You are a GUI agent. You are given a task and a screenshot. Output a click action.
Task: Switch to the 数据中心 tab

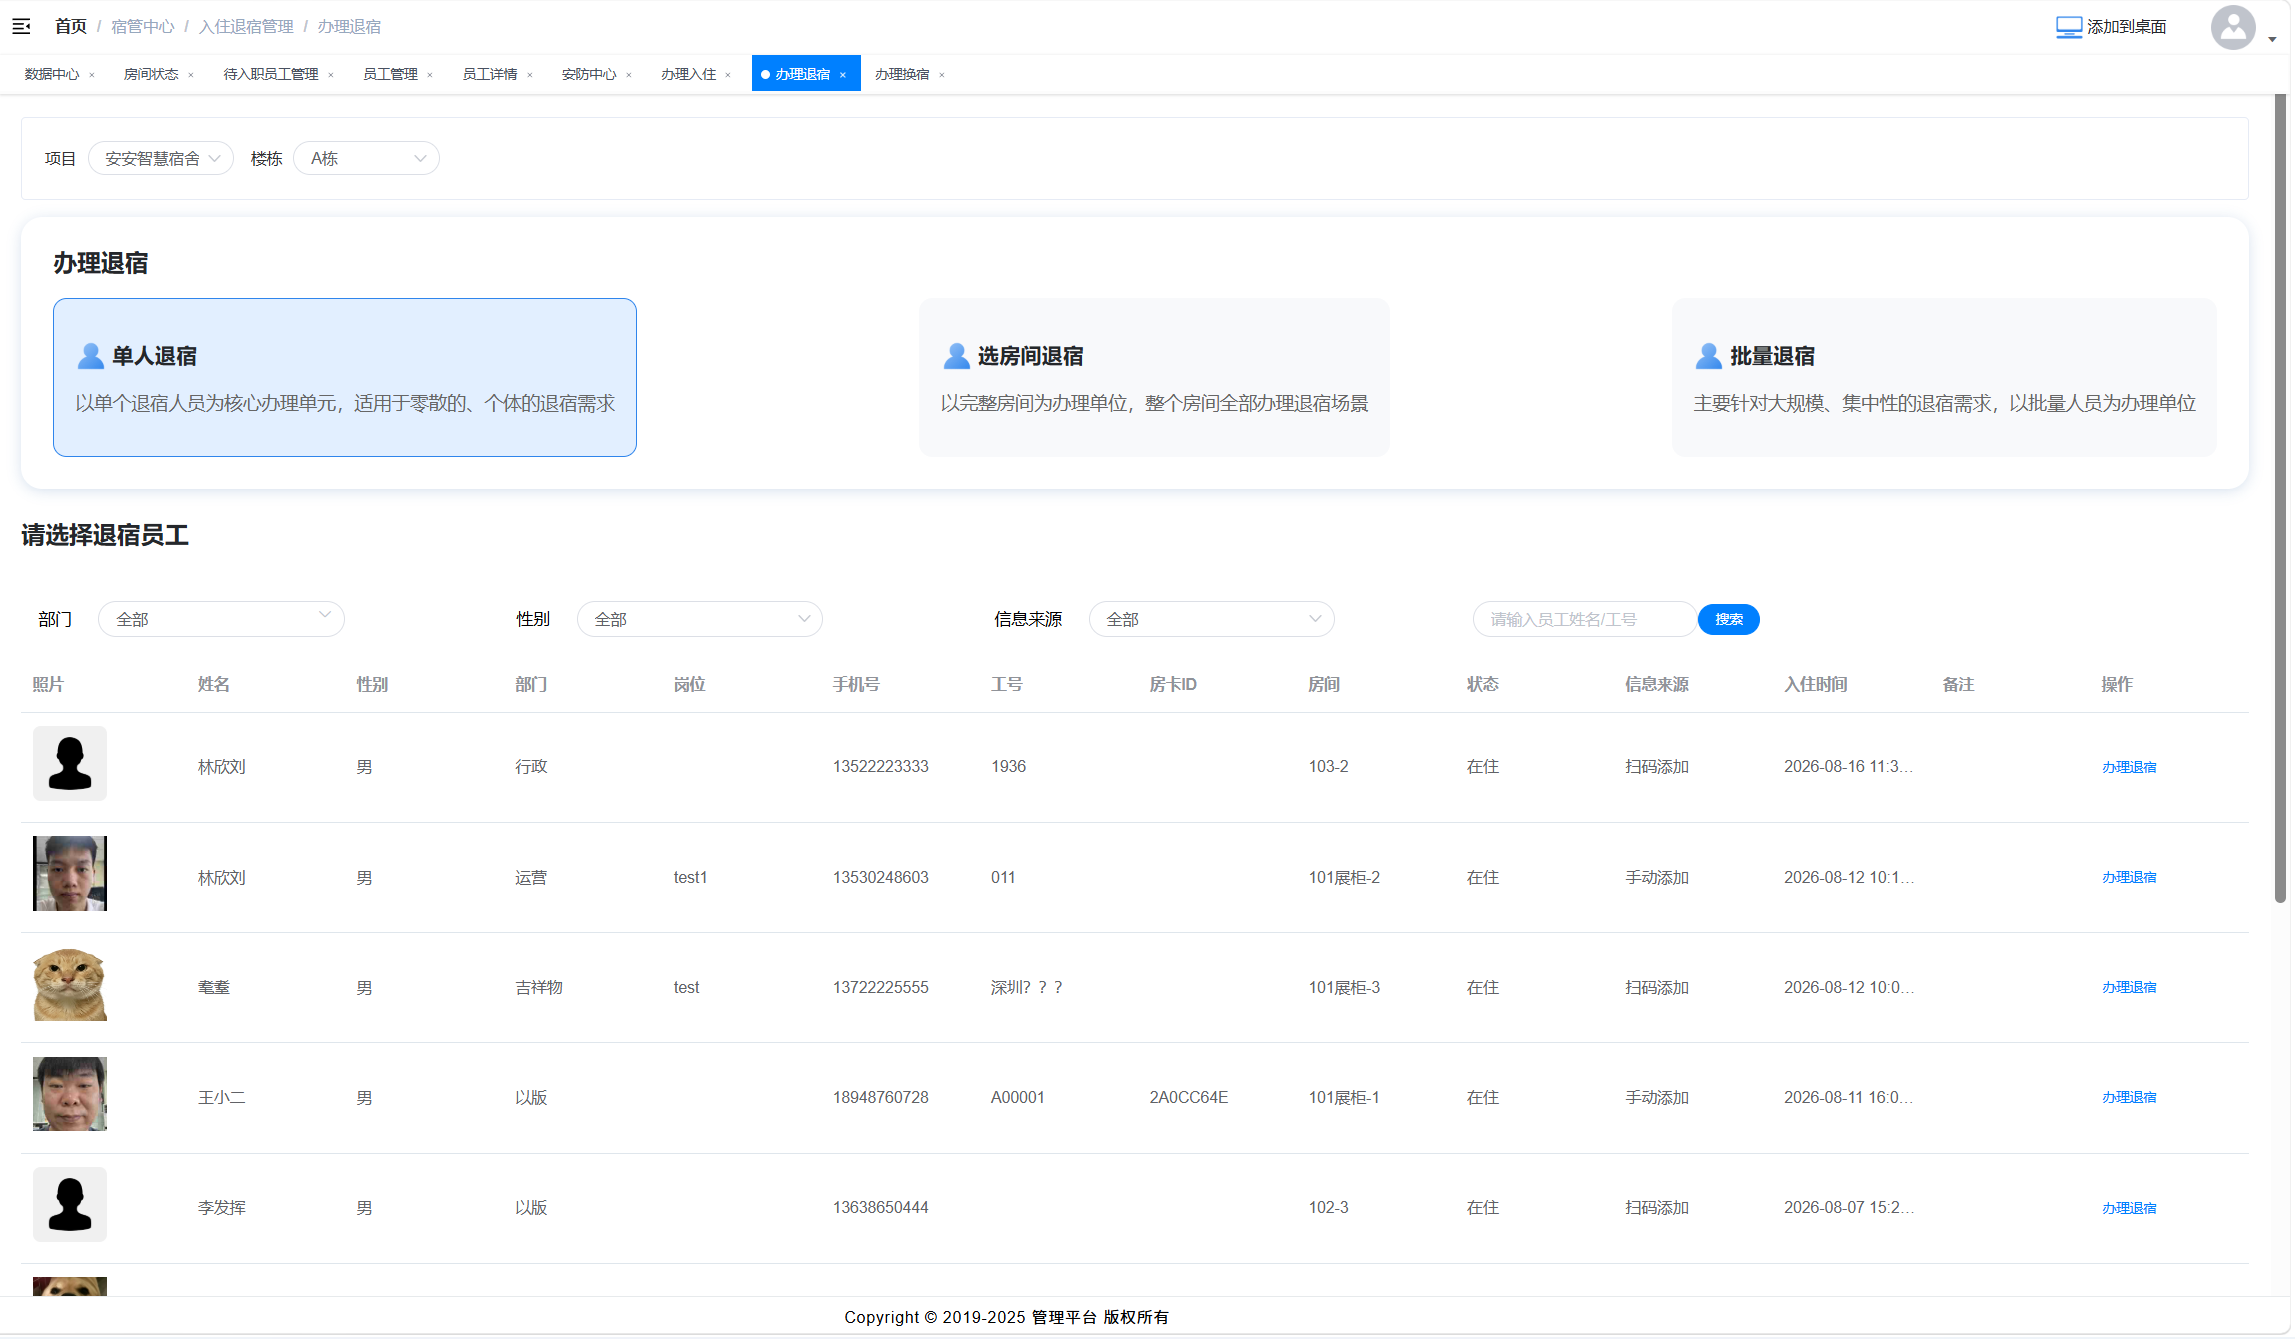(52, 74)
